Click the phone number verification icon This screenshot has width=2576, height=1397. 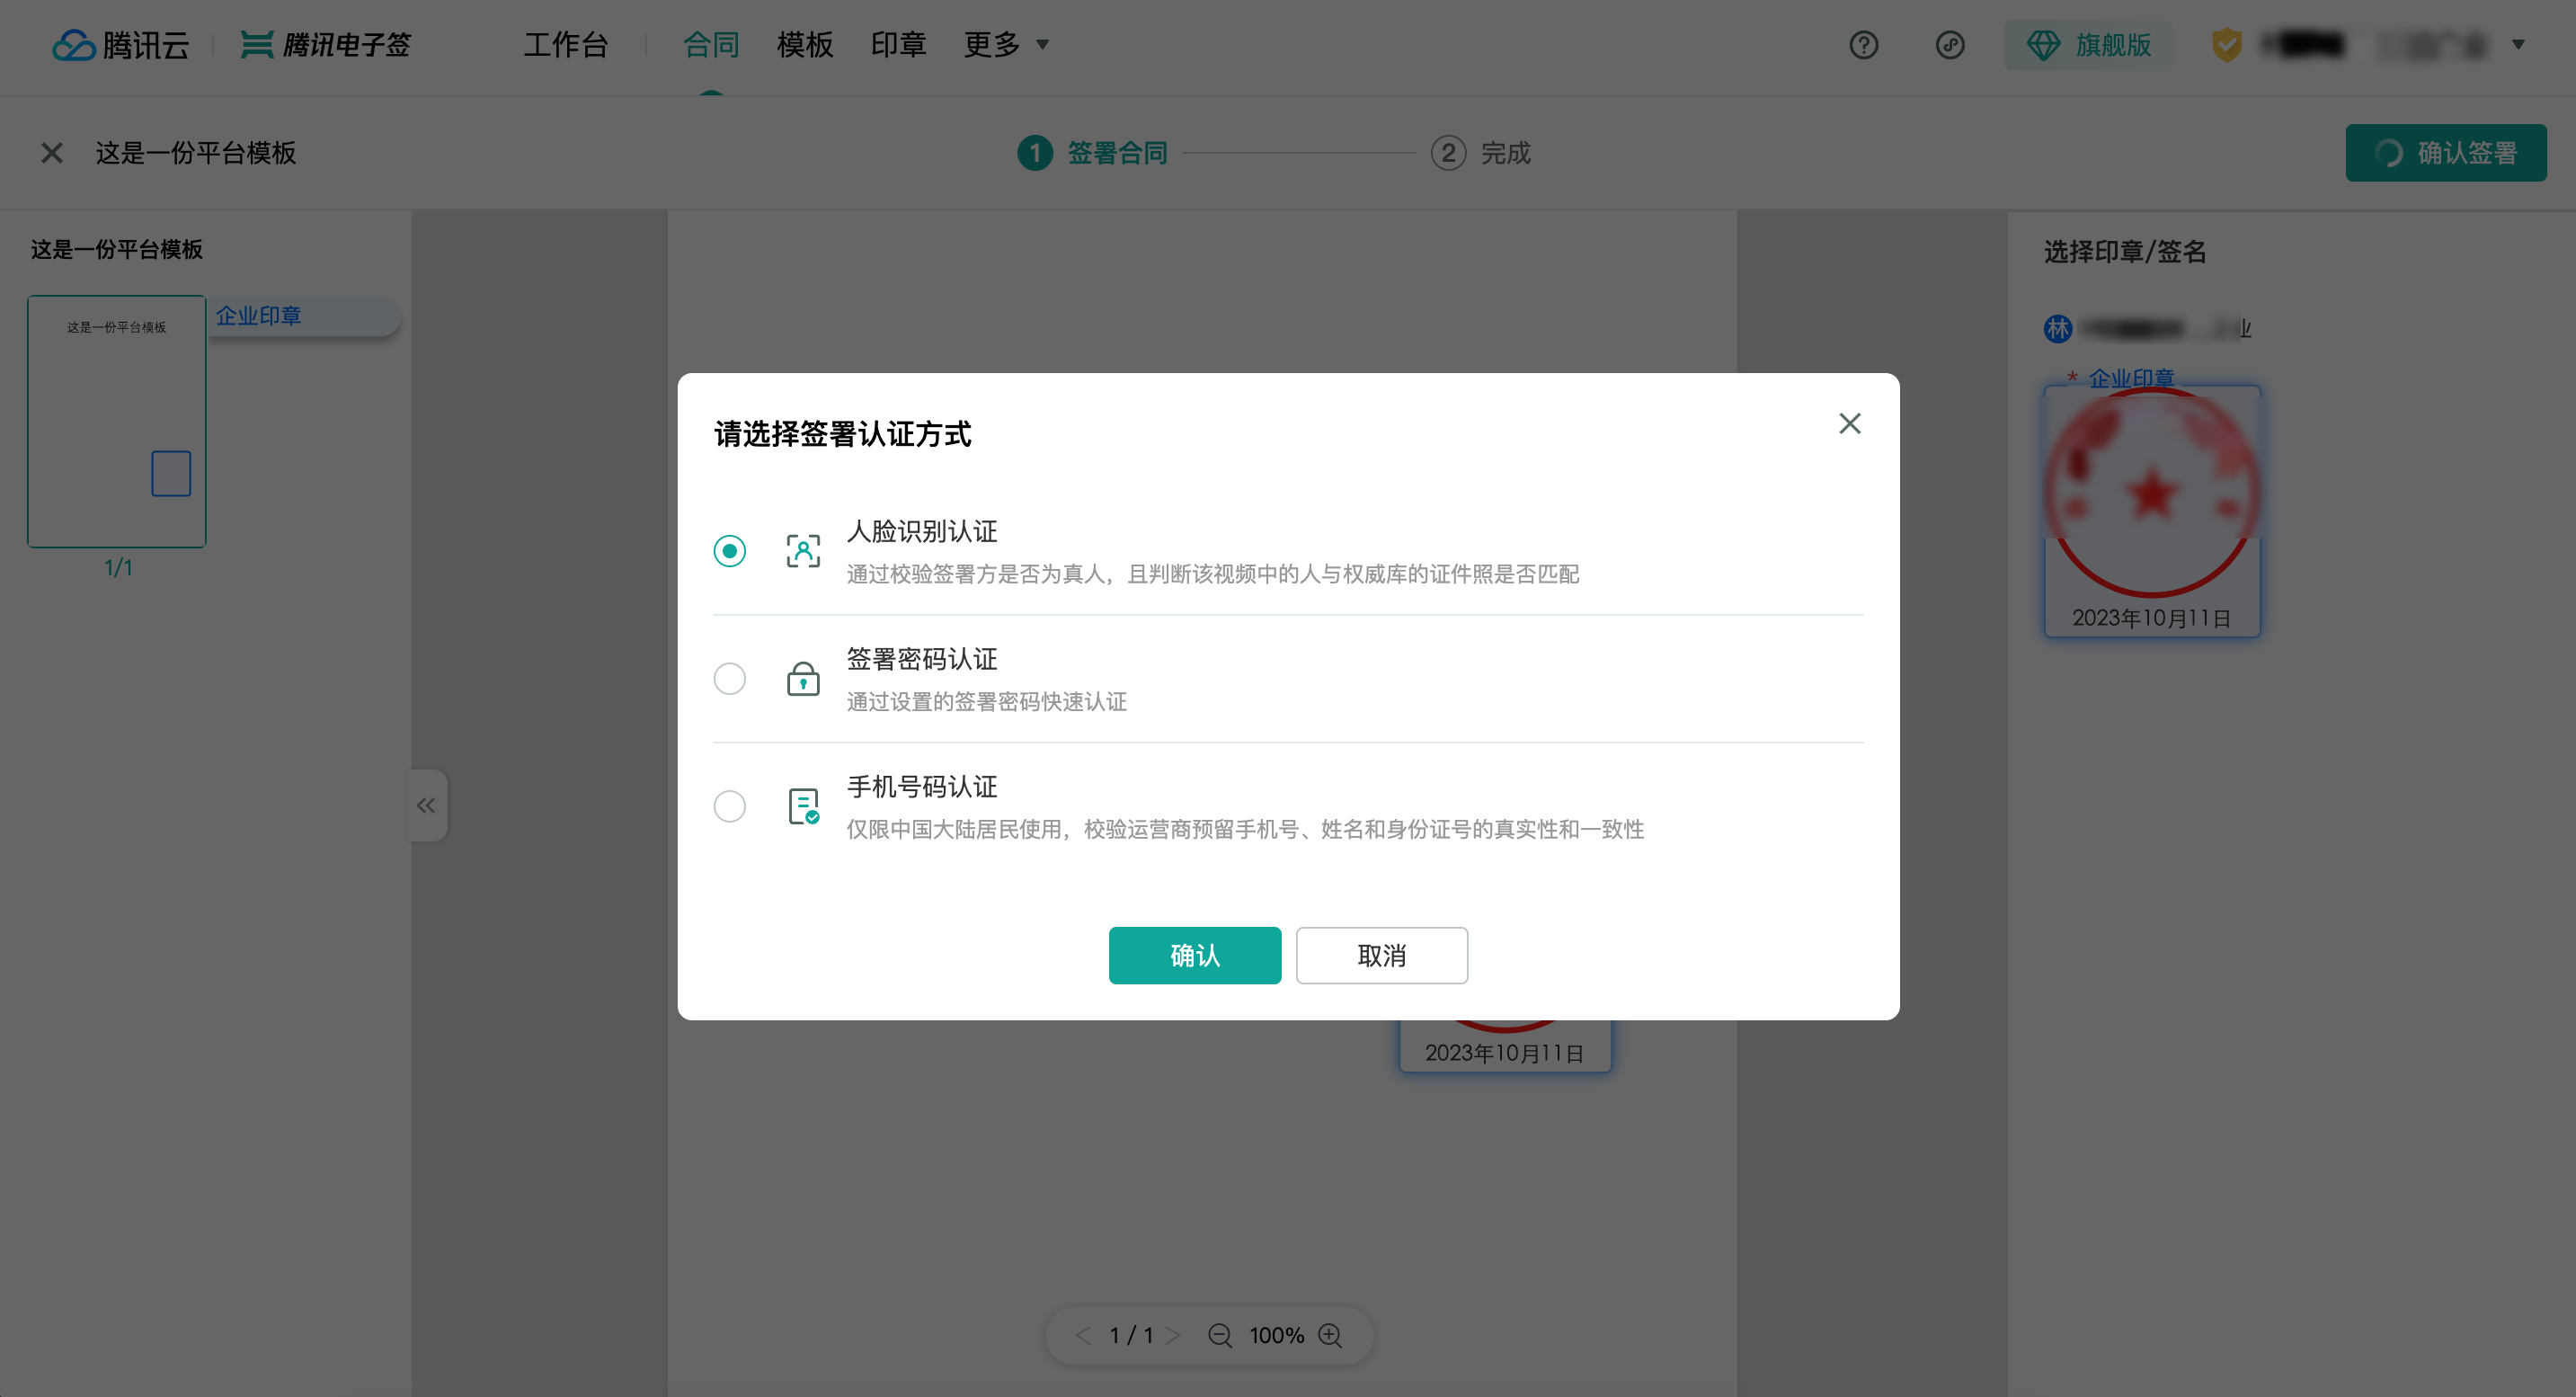[x=802, y=806]
